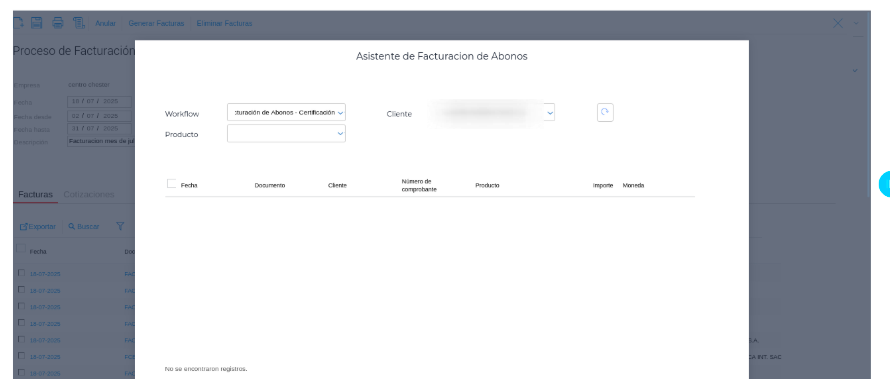Toggle the select-all checkbox beside Fecha in dialog
Screen dimensions: 890x390
[171, 183]
